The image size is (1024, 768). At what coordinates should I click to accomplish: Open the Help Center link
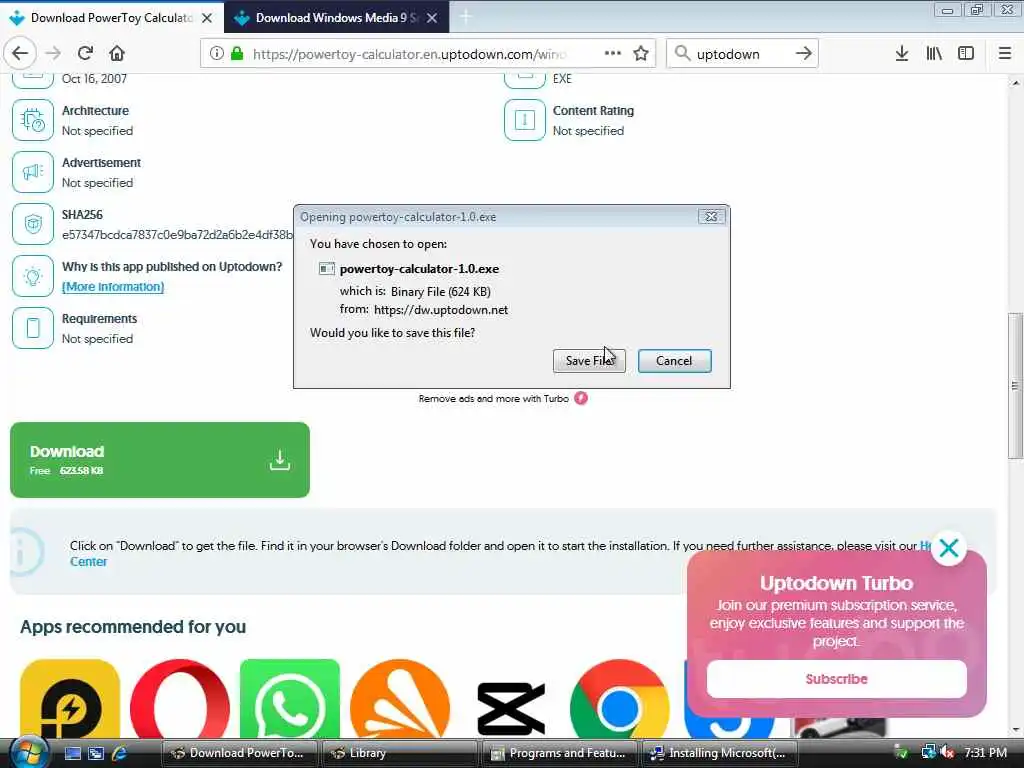click(x=88, y=562)
